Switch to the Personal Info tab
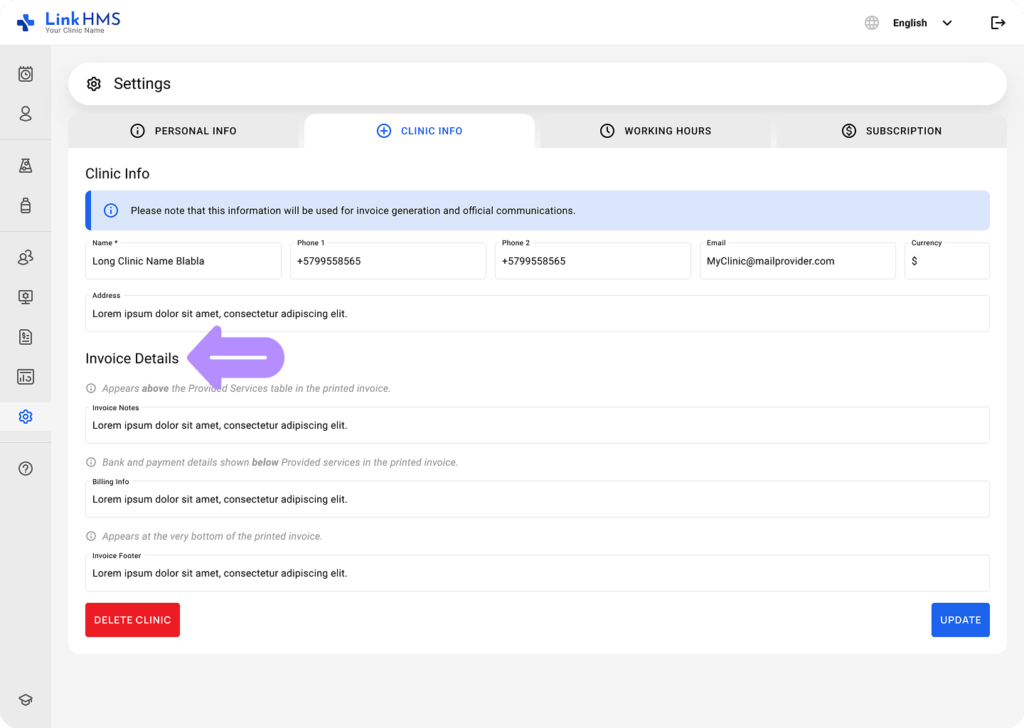 [x=185, y=131]
